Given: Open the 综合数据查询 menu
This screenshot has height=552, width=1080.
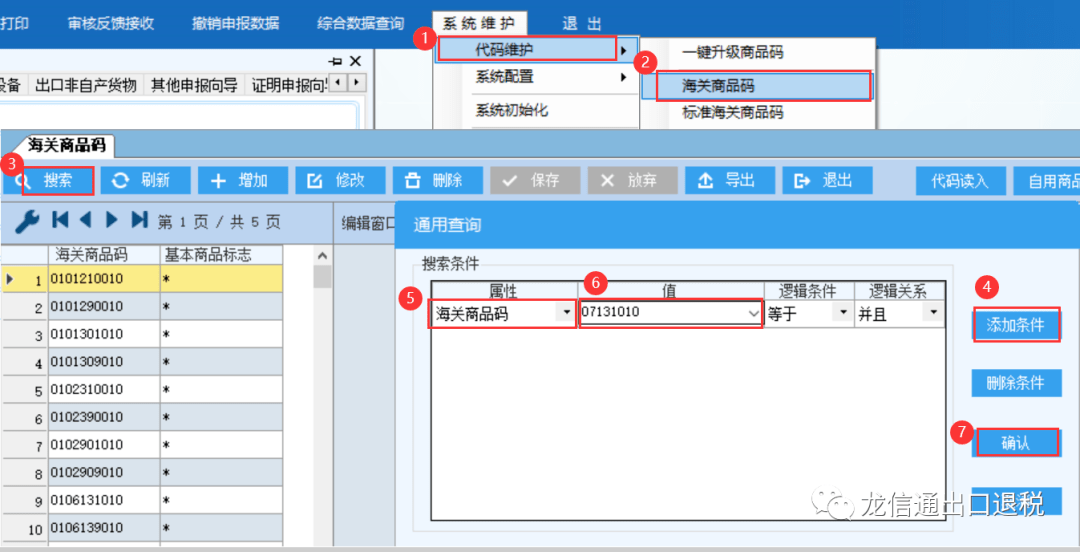Looking at the screenshot, I should pyautogui.click(x=361, y=23).
